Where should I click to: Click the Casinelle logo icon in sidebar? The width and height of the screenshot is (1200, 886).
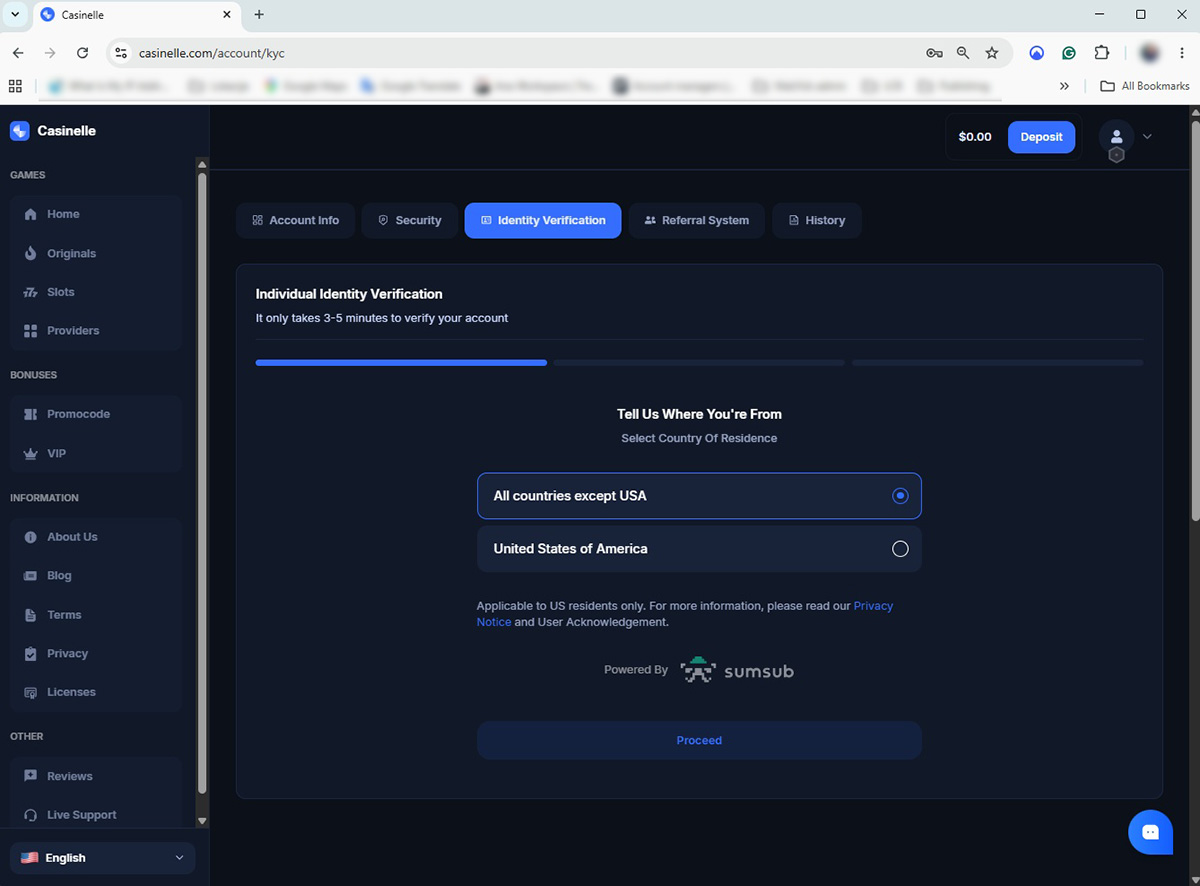20,131
